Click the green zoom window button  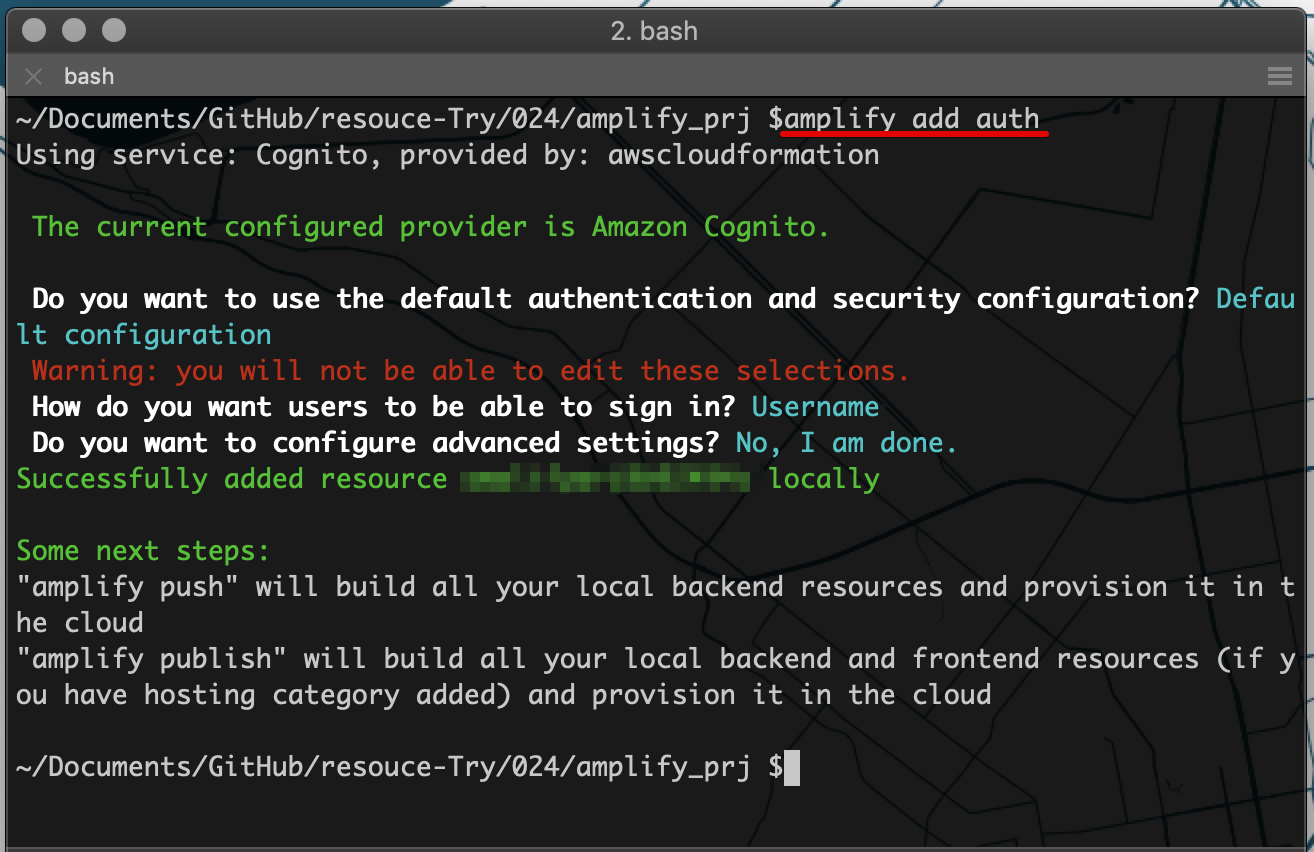114,30
